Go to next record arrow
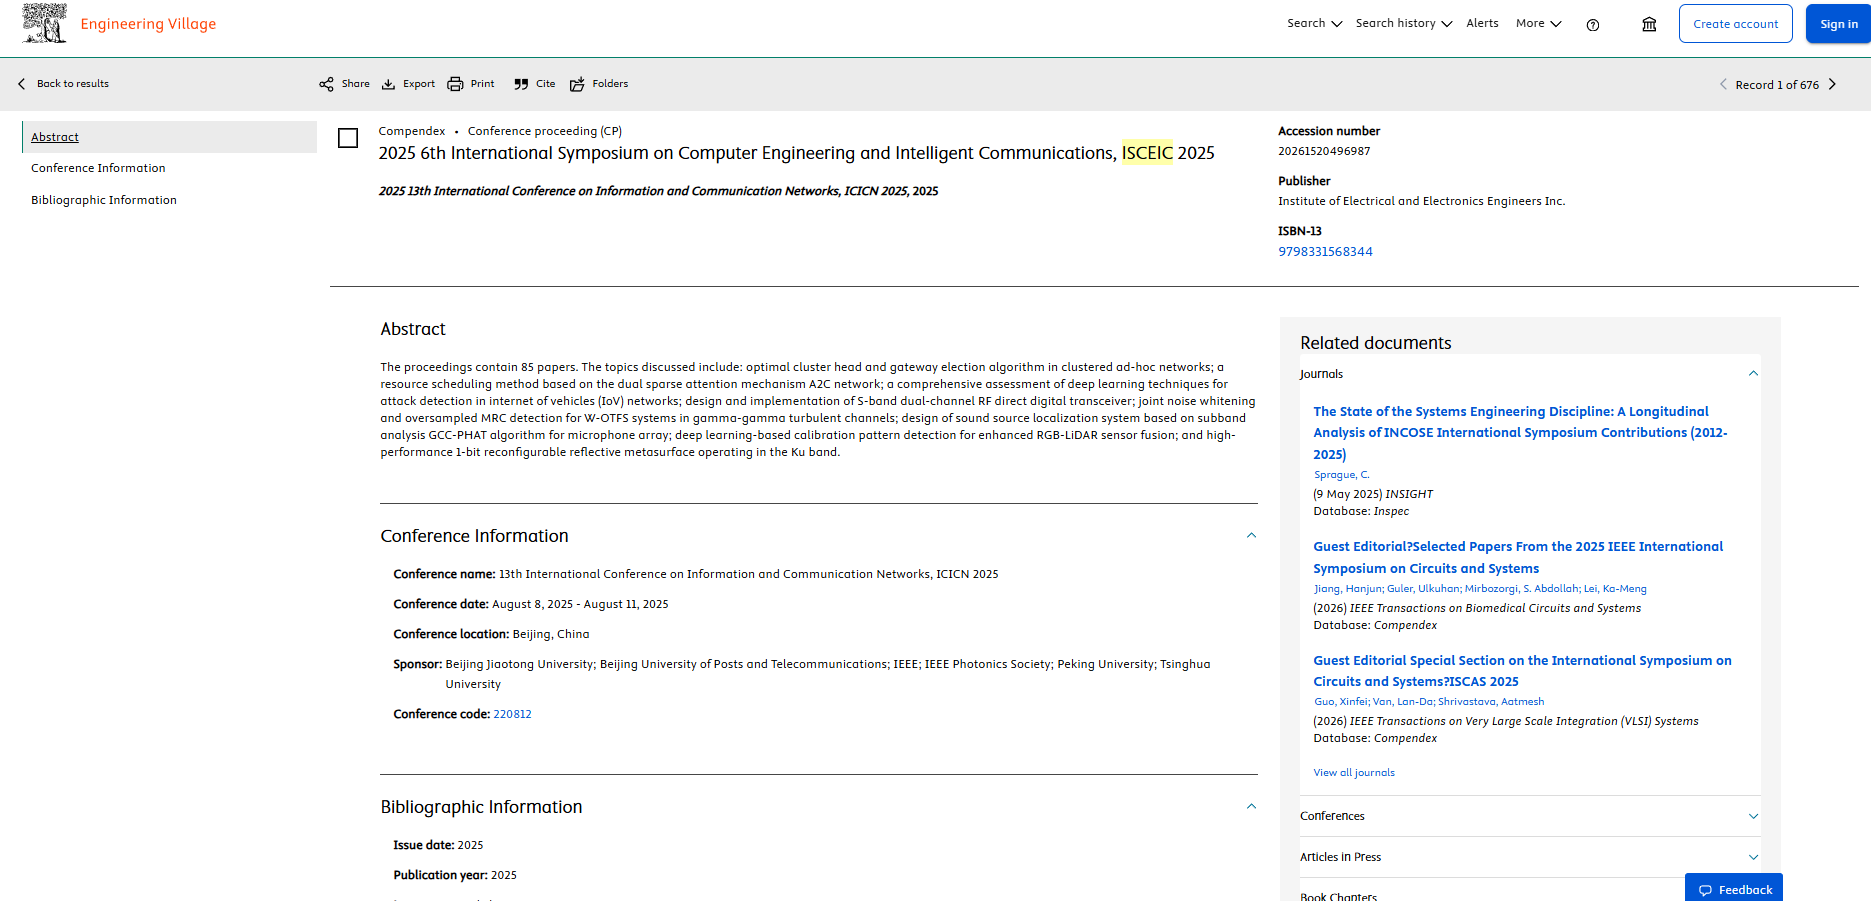Image resolution: width=1871 pixels, height=901 pixels. pyautogui.click(x=1832, y=84)
